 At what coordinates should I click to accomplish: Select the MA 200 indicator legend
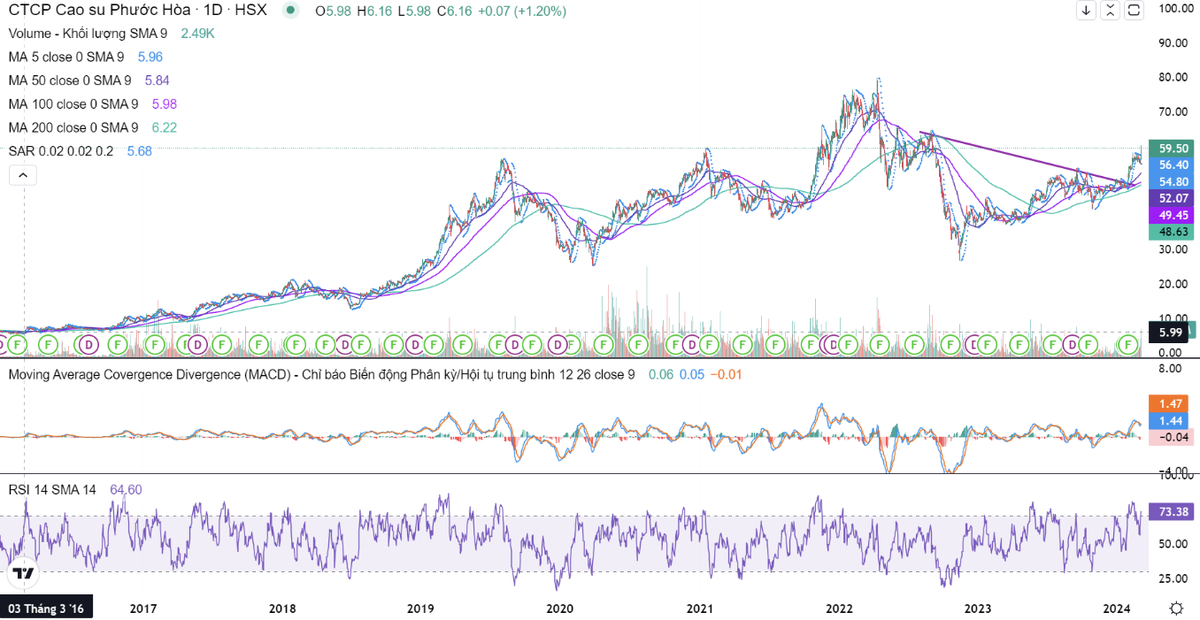pyautogui.click(x=72, y=127)
